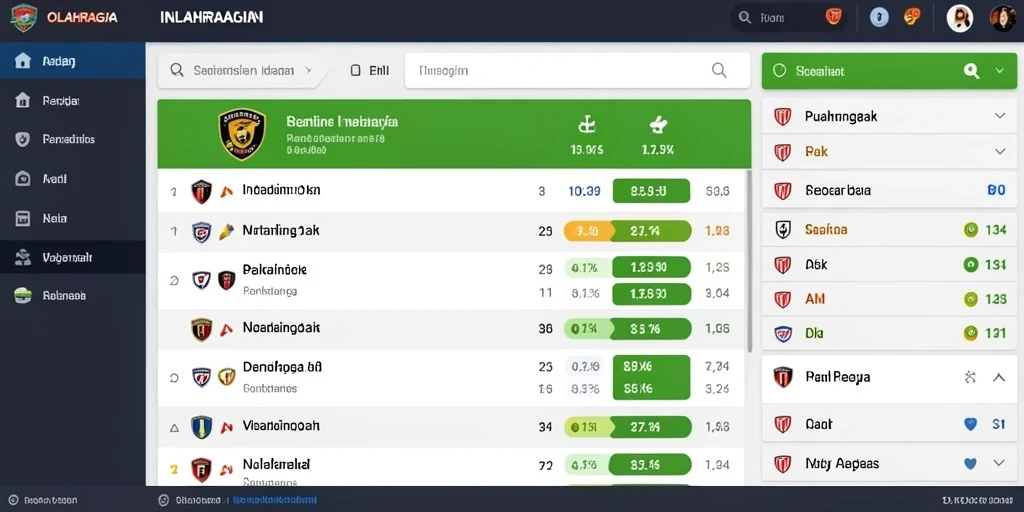This screenshot has width=1024, height=512.
Task: Click the star icon on Panl Peoya
Action: [x=970, y=377]
